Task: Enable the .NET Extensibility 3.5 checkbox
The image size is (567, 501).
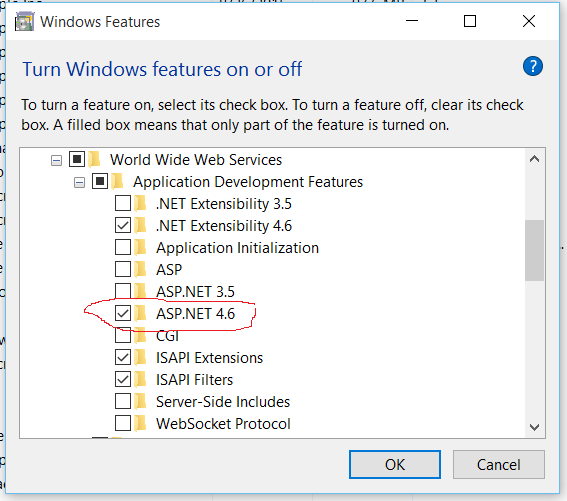Action: pyautogui.click(x=123, y=203)
